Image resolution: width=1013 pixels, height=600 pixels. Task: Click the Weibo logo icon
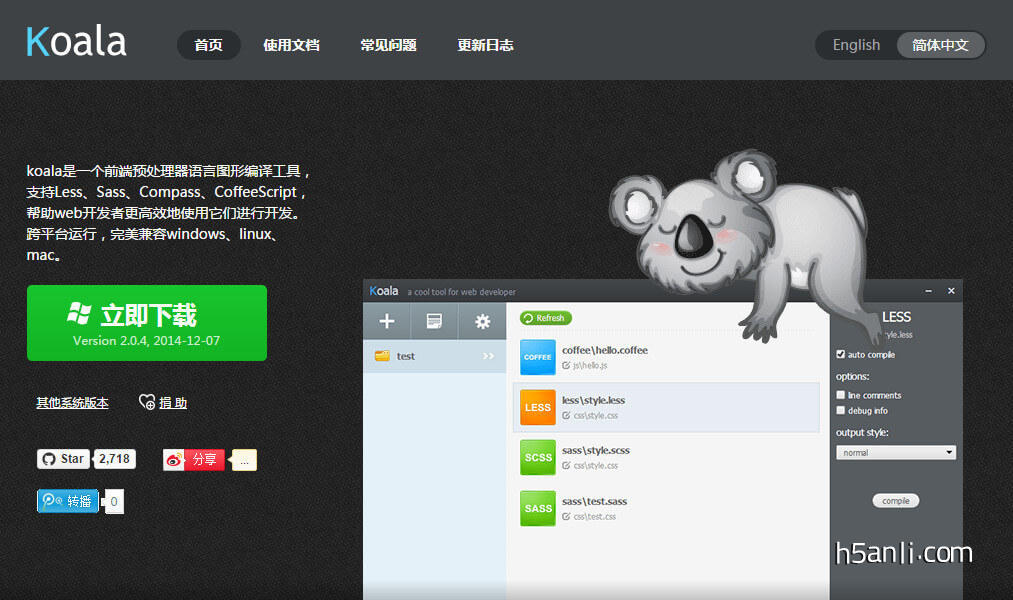(x=174, y=460)
